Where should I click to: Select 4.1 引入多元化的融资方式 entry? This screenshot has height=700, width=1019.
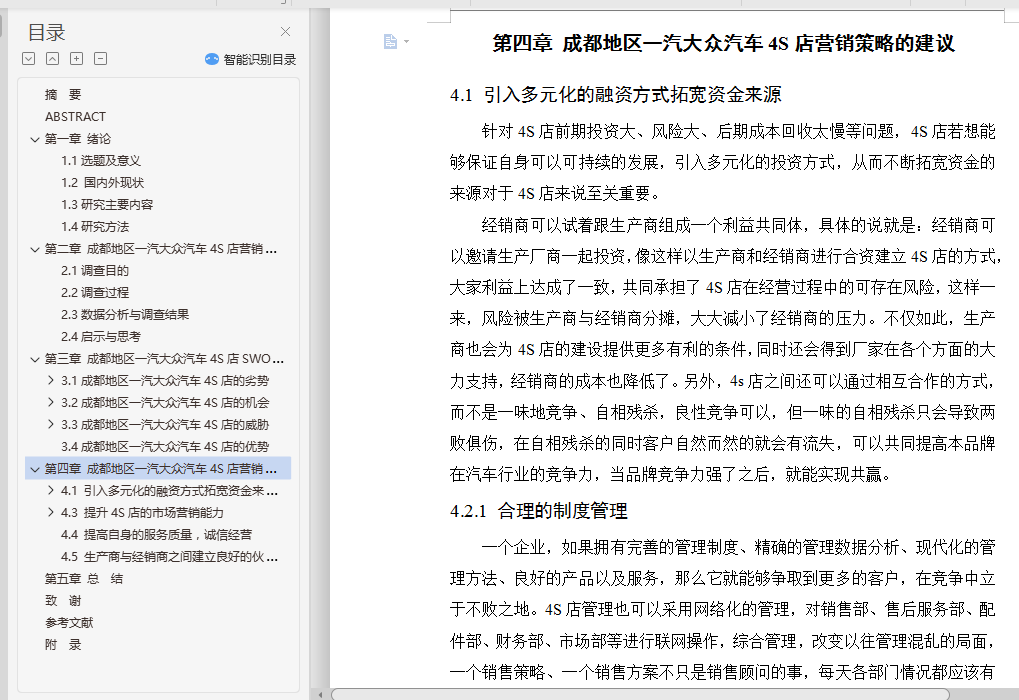click(169, 491)
